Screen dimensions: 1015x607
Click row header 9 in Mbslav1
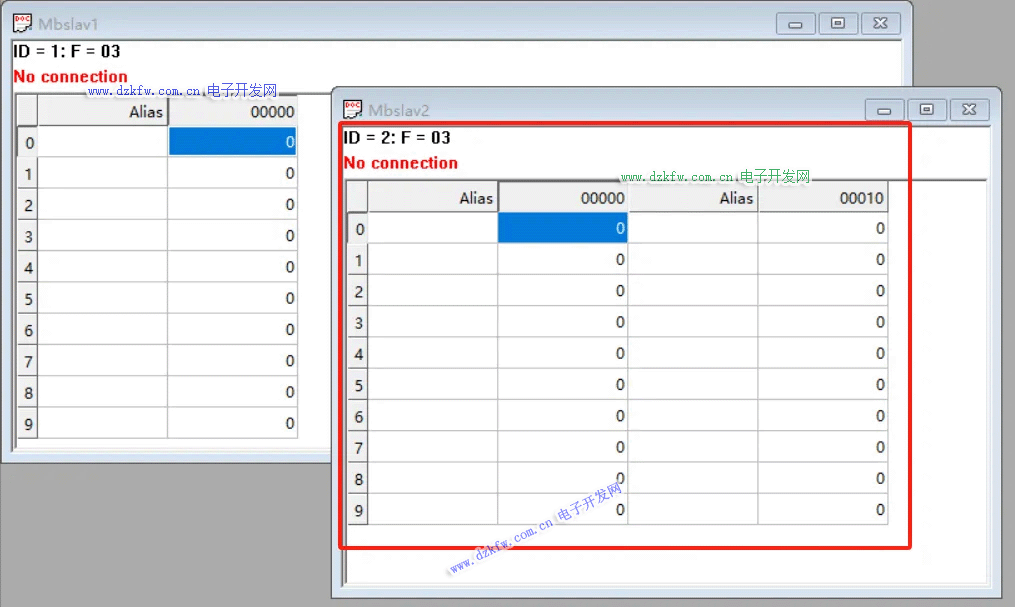point(28,424)
